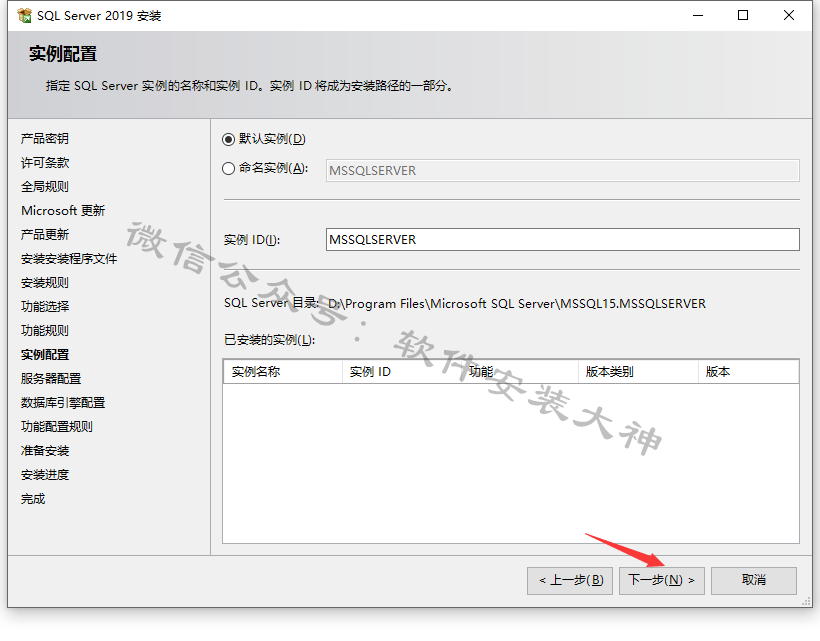The image size is (820, 641).
Task: Click the 功能 column header
Action: pyautogui.click(x=519, y=372)
